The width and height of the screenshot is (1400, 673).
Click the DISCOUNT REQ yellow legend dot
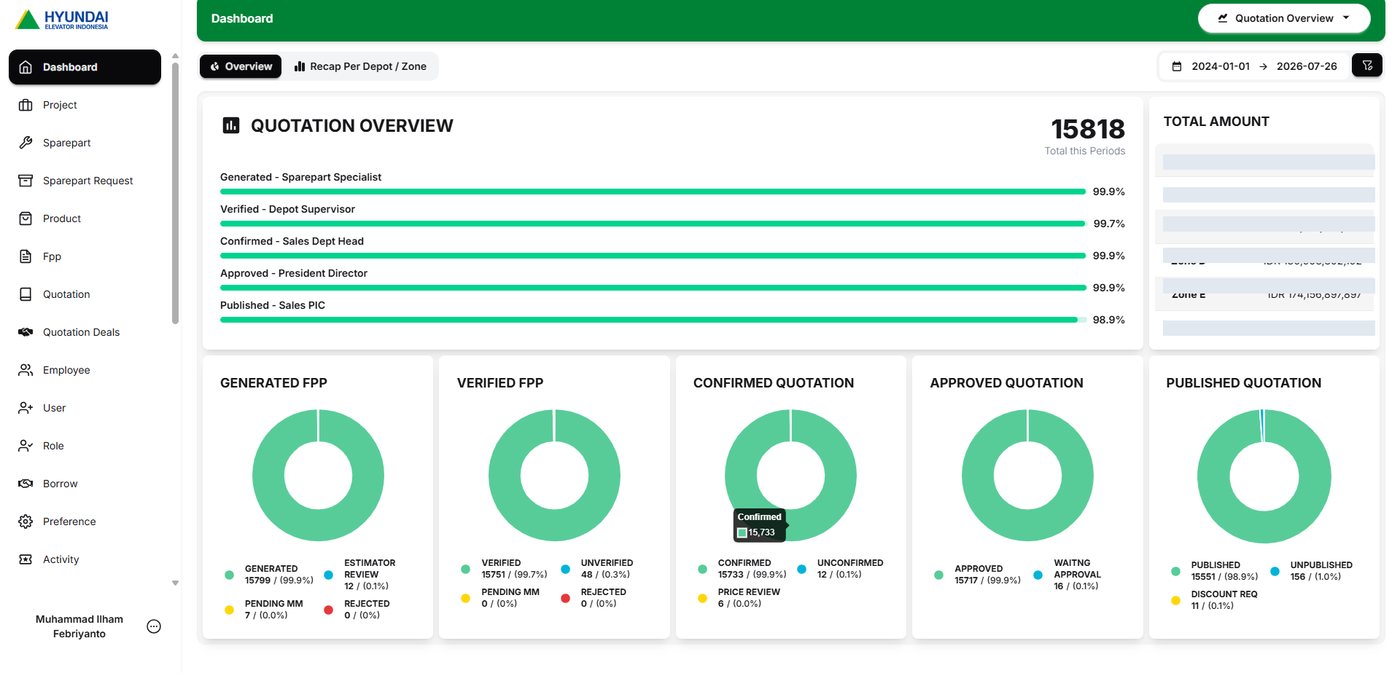click(1176, 600)
